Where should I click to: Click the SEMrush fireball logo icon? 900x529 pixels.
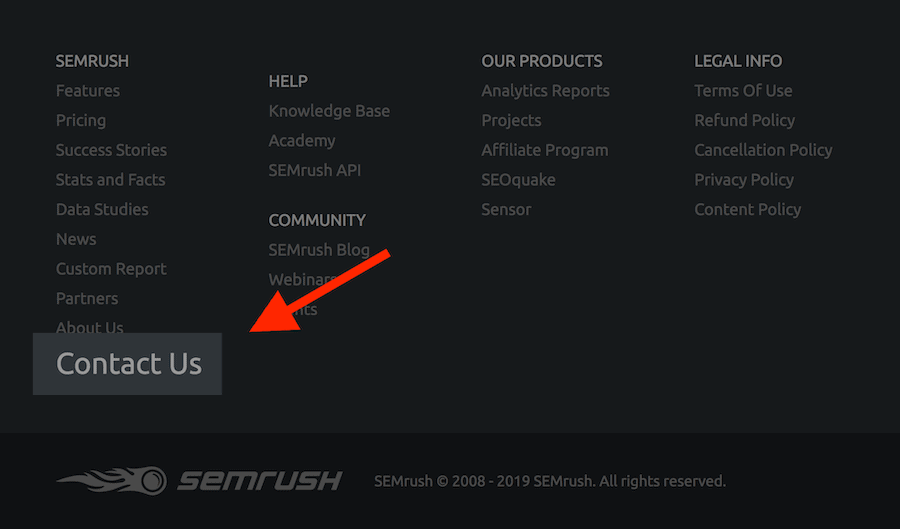(x=112, y=480)
